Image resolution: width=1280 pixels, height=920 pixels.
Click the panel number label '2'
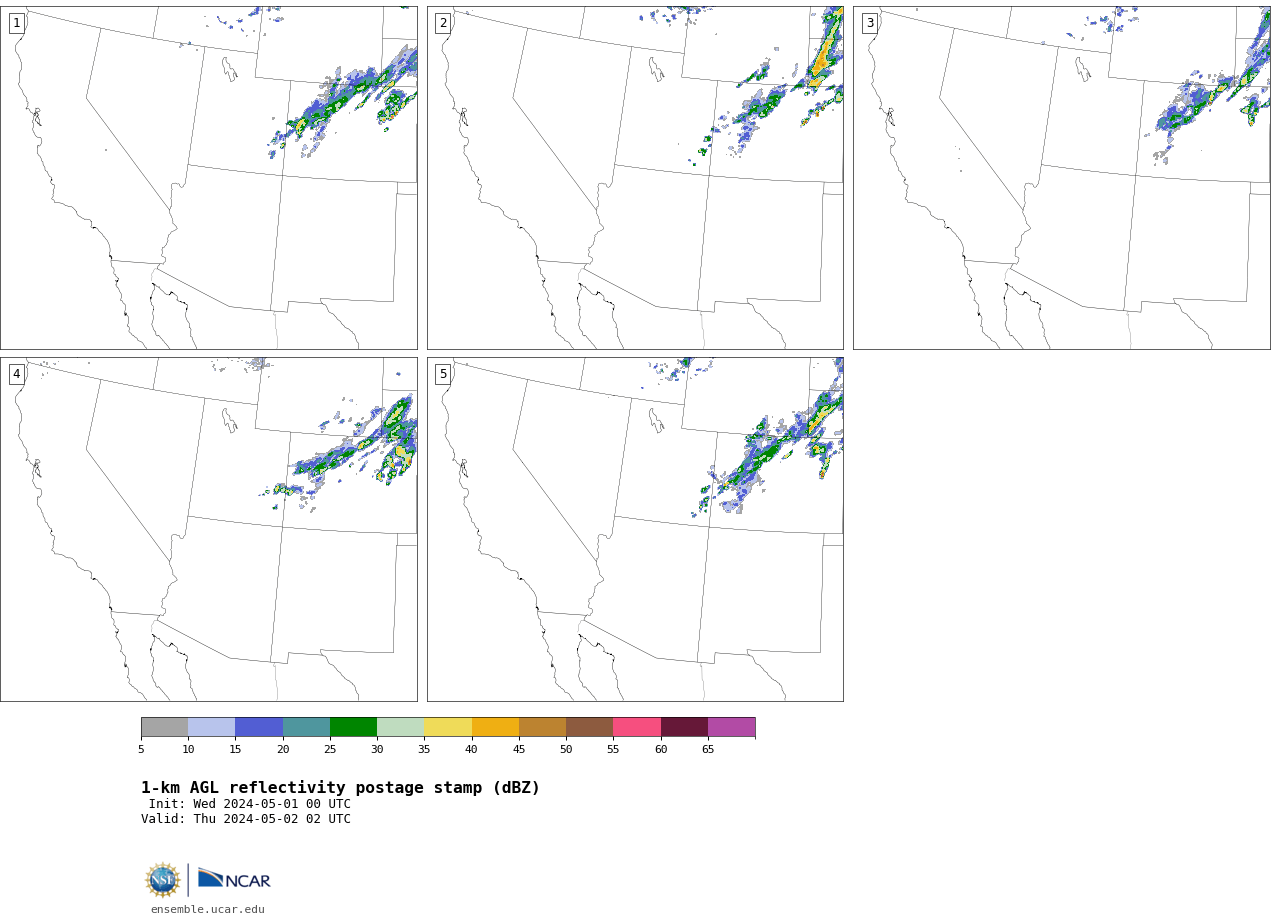[443, 23]
